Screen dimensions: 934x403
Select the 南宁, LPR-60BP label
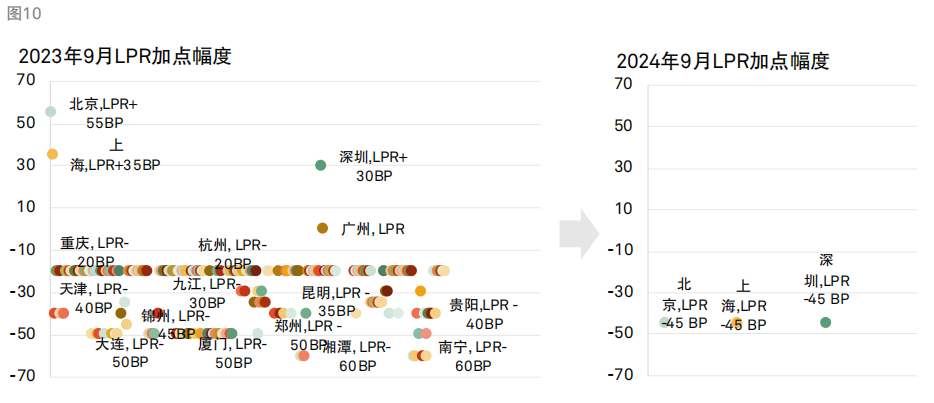click(472, 357)
